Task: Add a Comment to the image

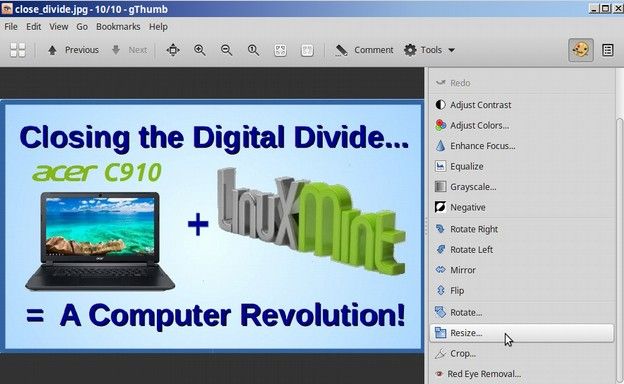Action: click(x=364, y=50)
